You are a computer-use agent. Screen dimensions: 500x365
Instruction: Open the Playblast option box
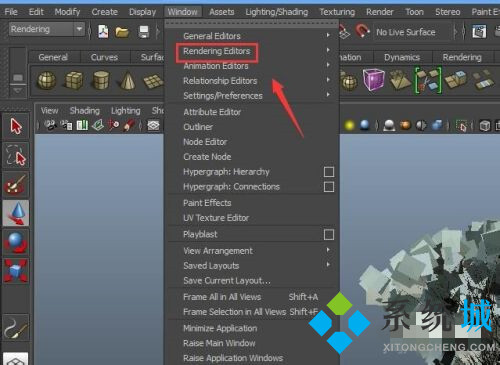(x=329, y=235)
